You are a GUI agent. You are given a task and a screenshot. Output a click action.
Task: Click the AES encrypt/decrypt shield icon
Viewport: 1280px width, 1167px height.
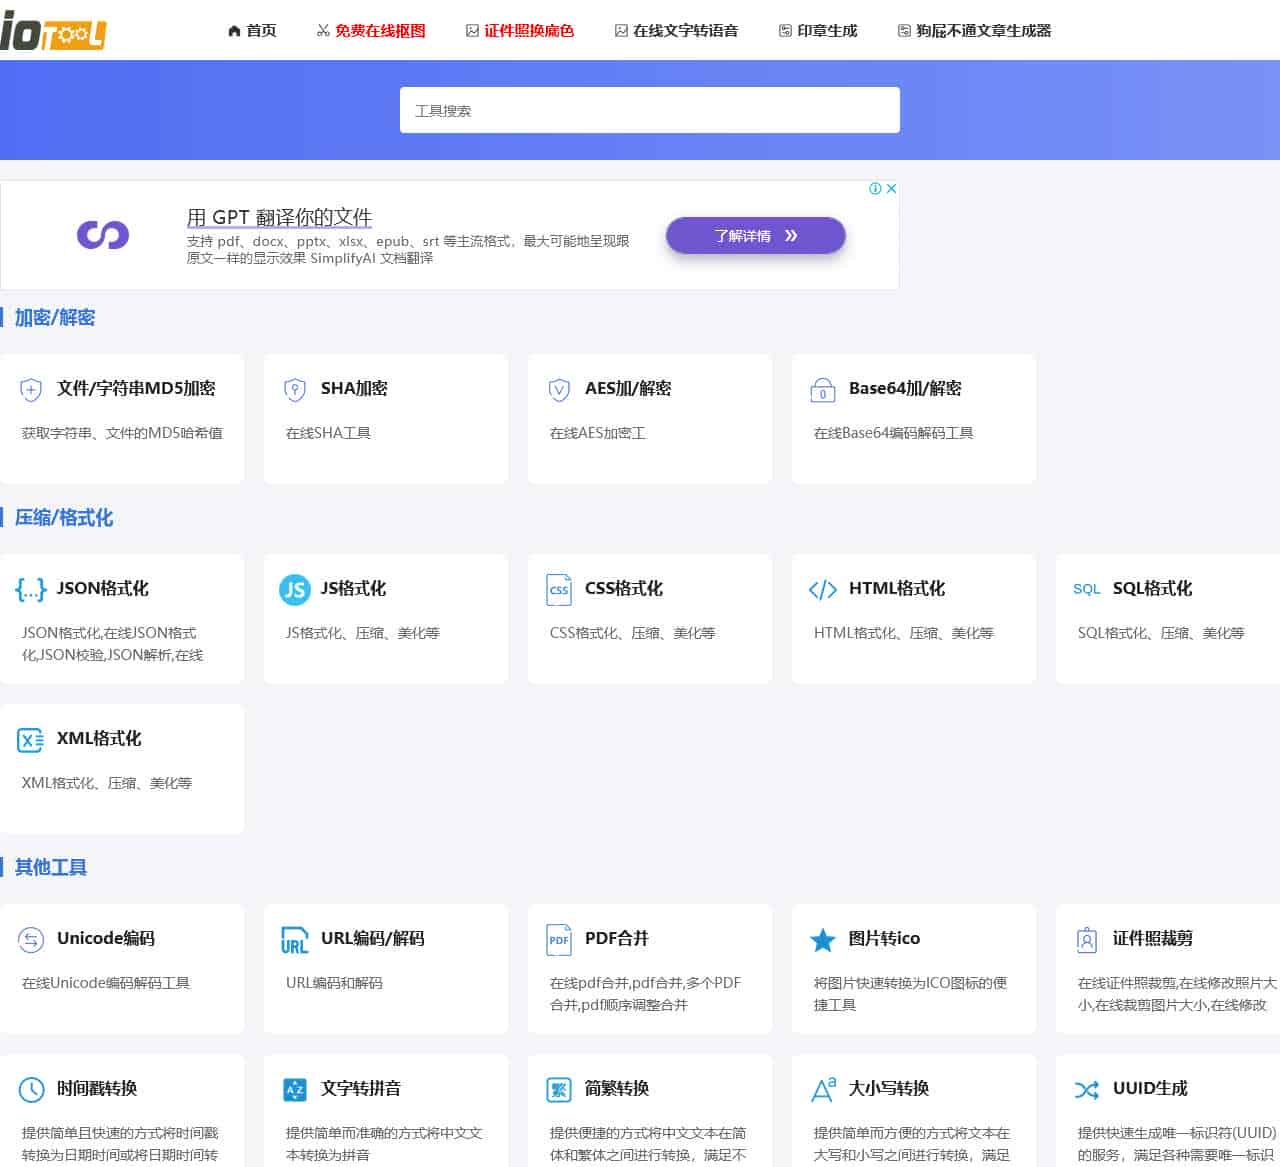pos(559,390)
